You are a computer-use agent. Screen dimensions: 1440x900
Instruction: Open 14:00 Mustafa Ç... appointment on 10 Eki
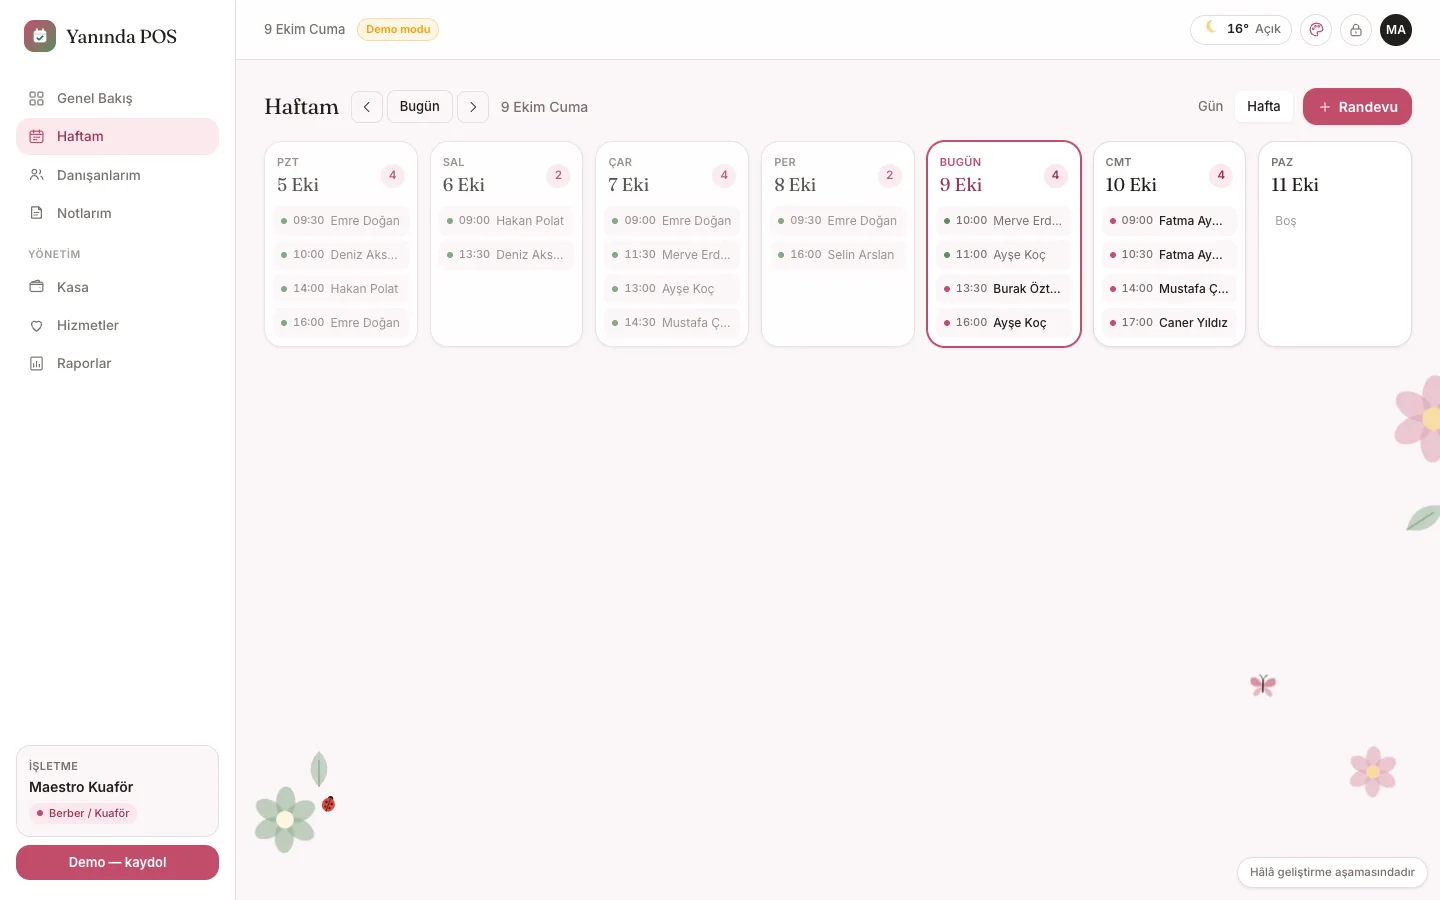[1169, 289]
